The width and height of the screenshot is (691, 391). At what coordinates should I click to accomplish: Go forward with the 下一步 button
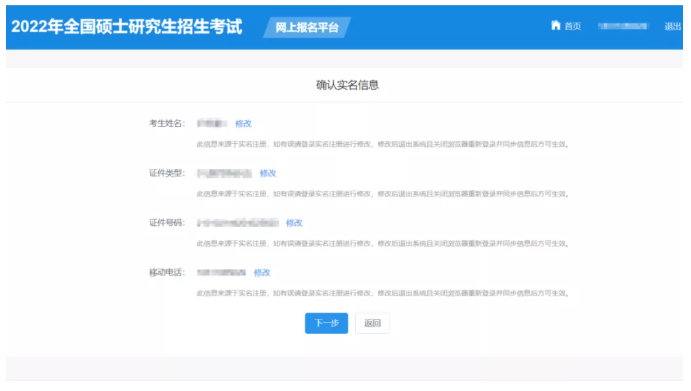[x=326, y=323]
